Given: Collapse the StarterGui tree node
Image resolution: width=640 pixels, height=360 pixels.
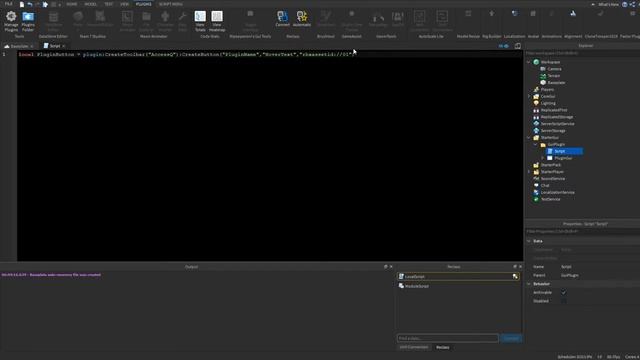Looking at the screenshot, I should pos(529,138).
